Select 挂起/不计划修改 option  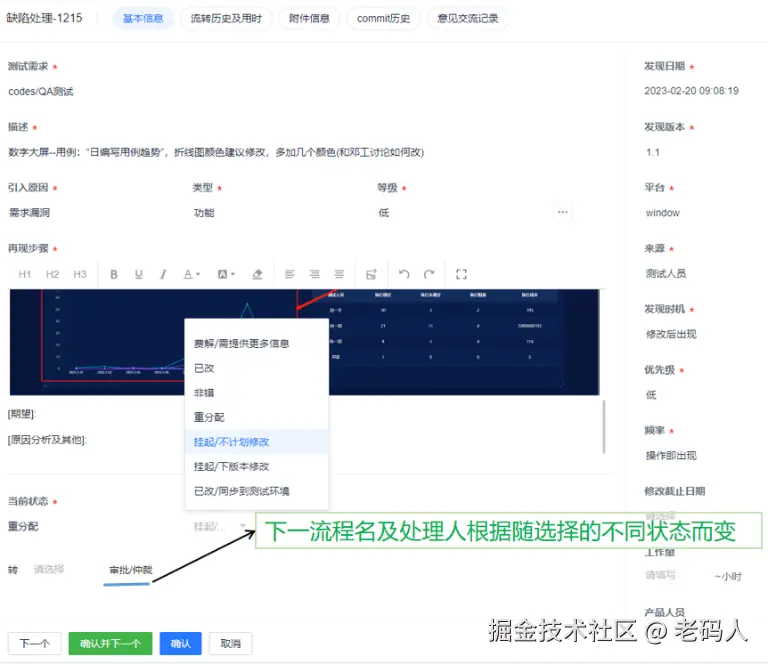(x=256, y=442)
